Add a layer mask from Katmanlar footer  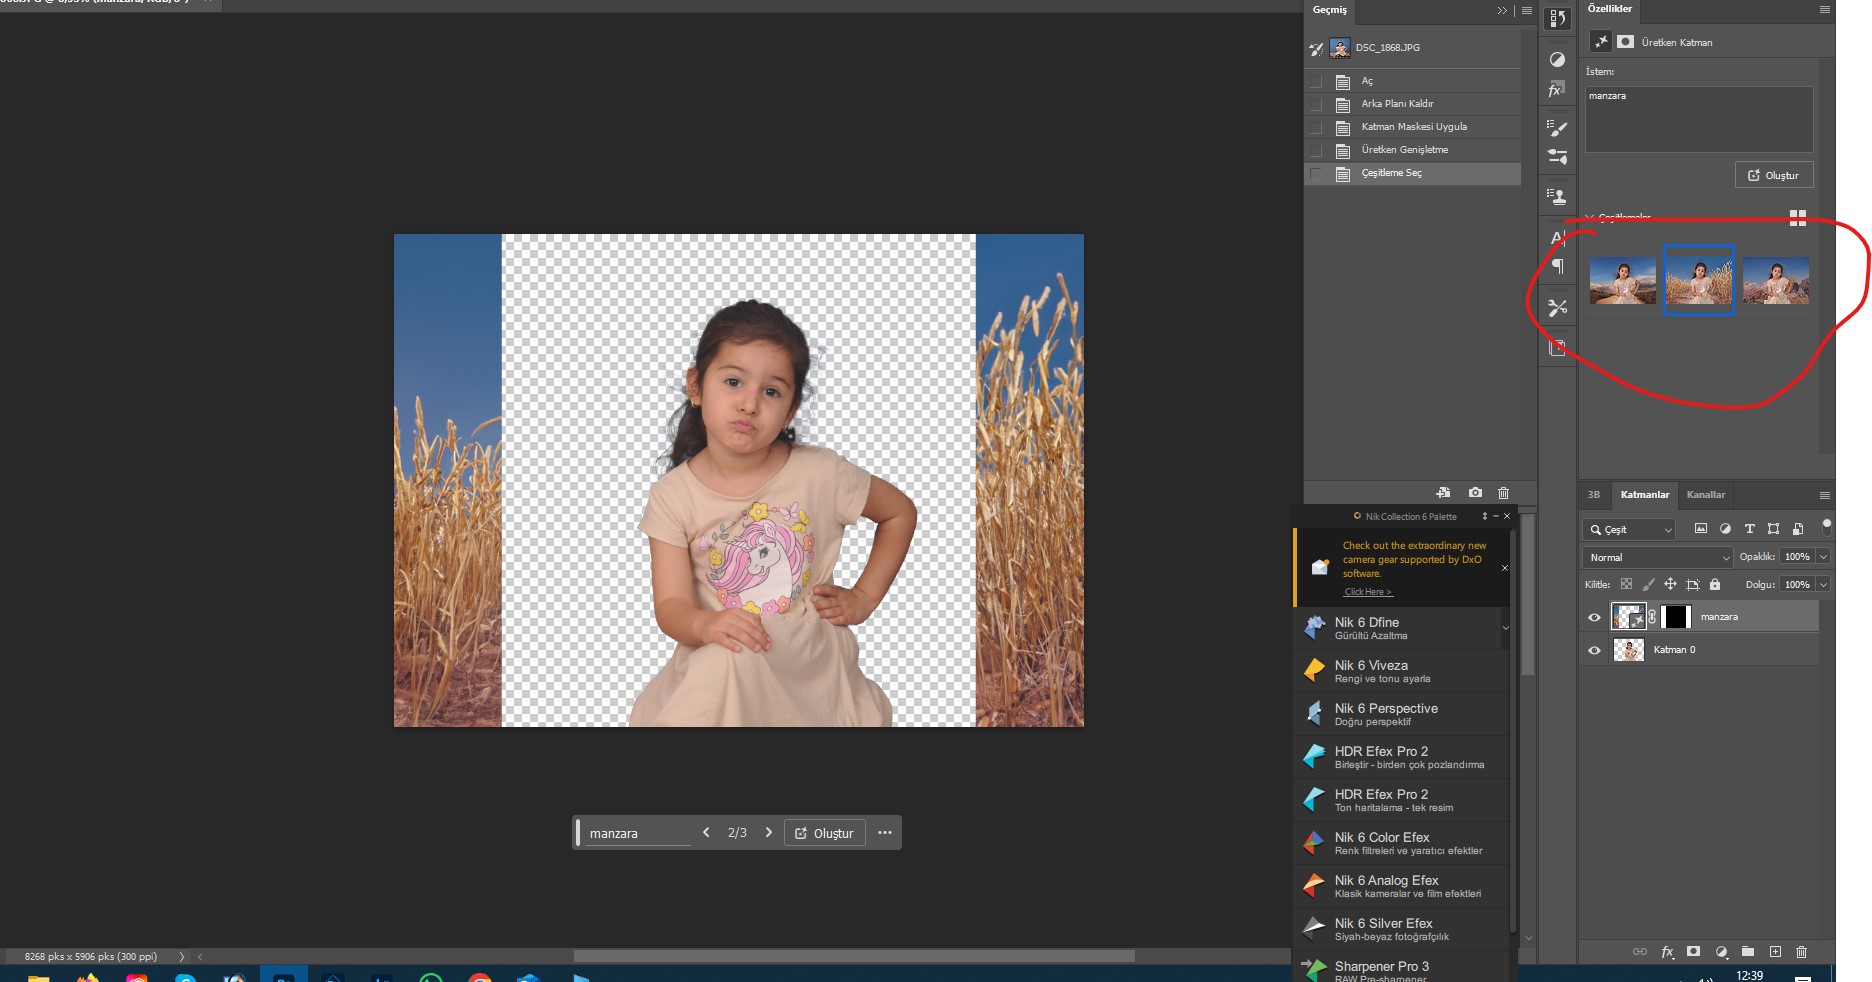pyautogui.click(x=1693, y=952)
